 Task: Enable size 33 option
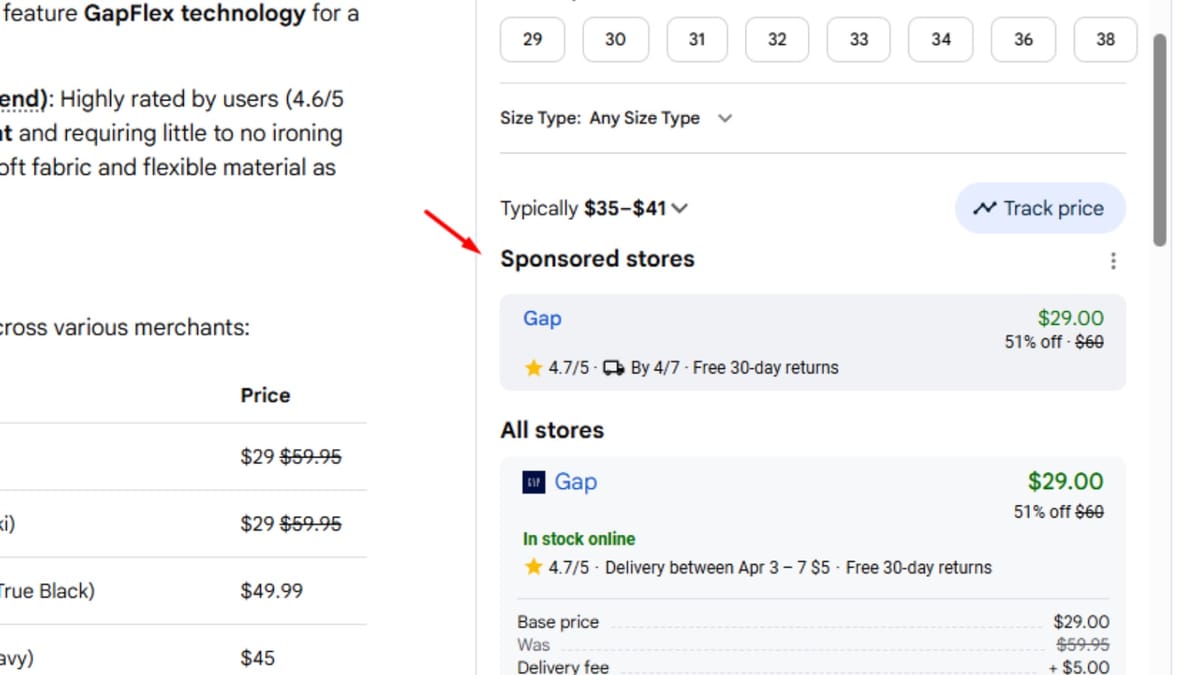pos(858,39)
